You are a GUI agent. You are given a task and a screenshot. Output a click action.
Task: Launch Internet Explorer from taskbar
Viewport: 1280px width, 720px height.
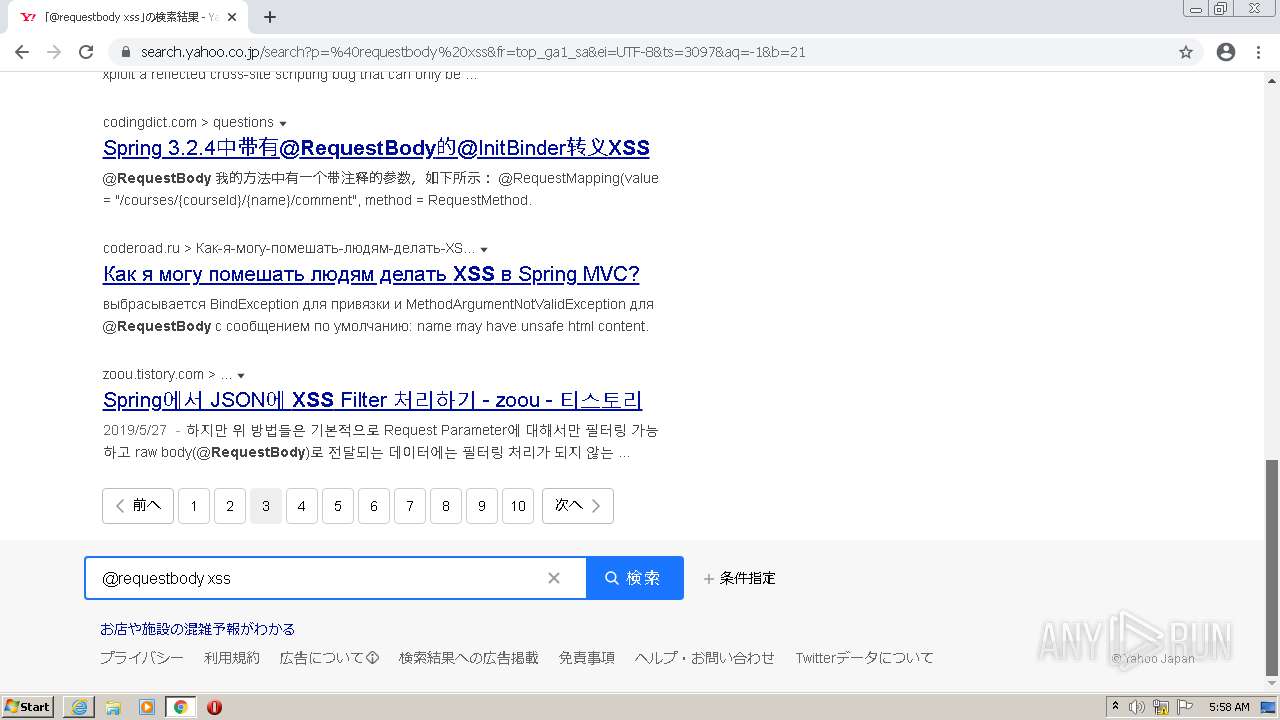click(x=79, y=707)
